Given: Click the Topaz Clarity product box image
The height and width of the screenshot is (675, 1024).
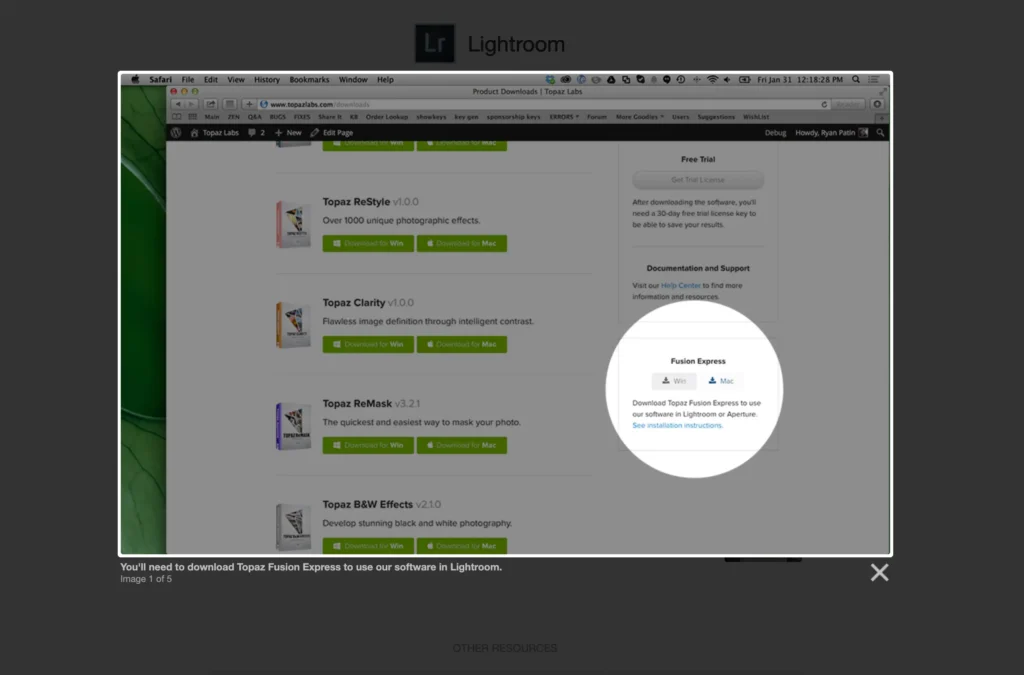Looking at the screenshot, I should (x=293, y=324).
